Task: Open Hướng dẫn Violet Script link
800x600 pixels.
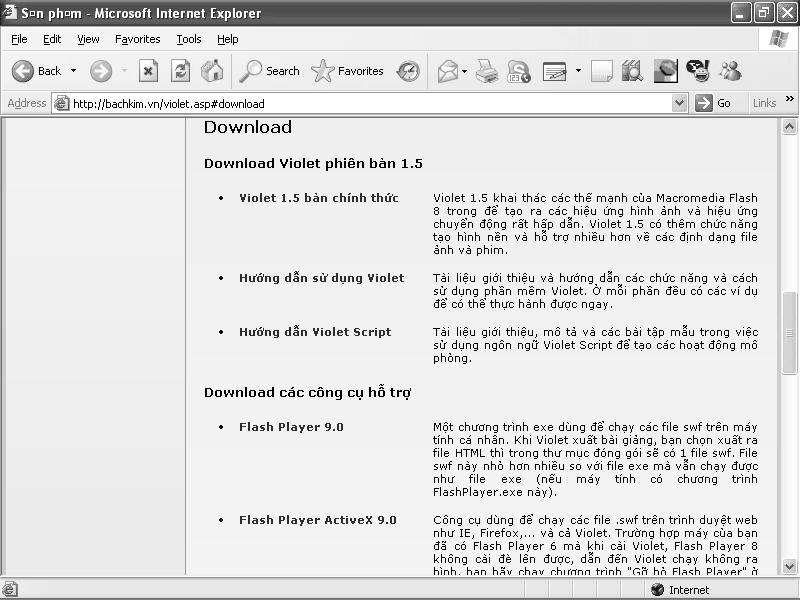Action: [315, 332]
